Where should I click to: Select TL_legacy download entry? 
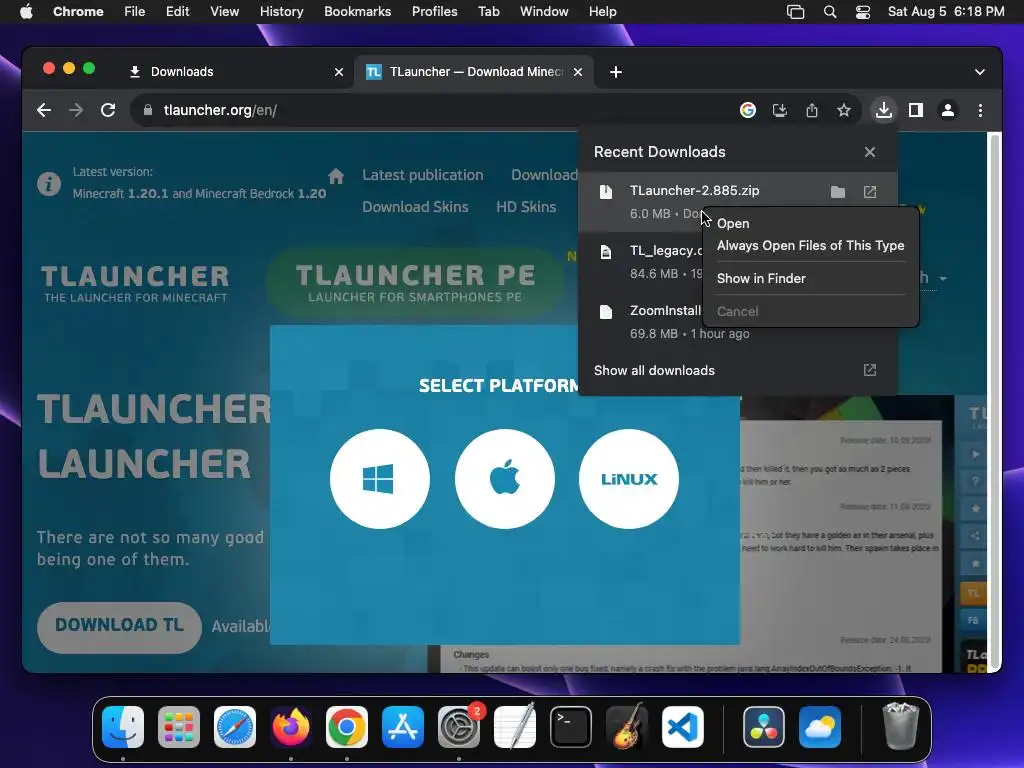[x=641, y=261]
